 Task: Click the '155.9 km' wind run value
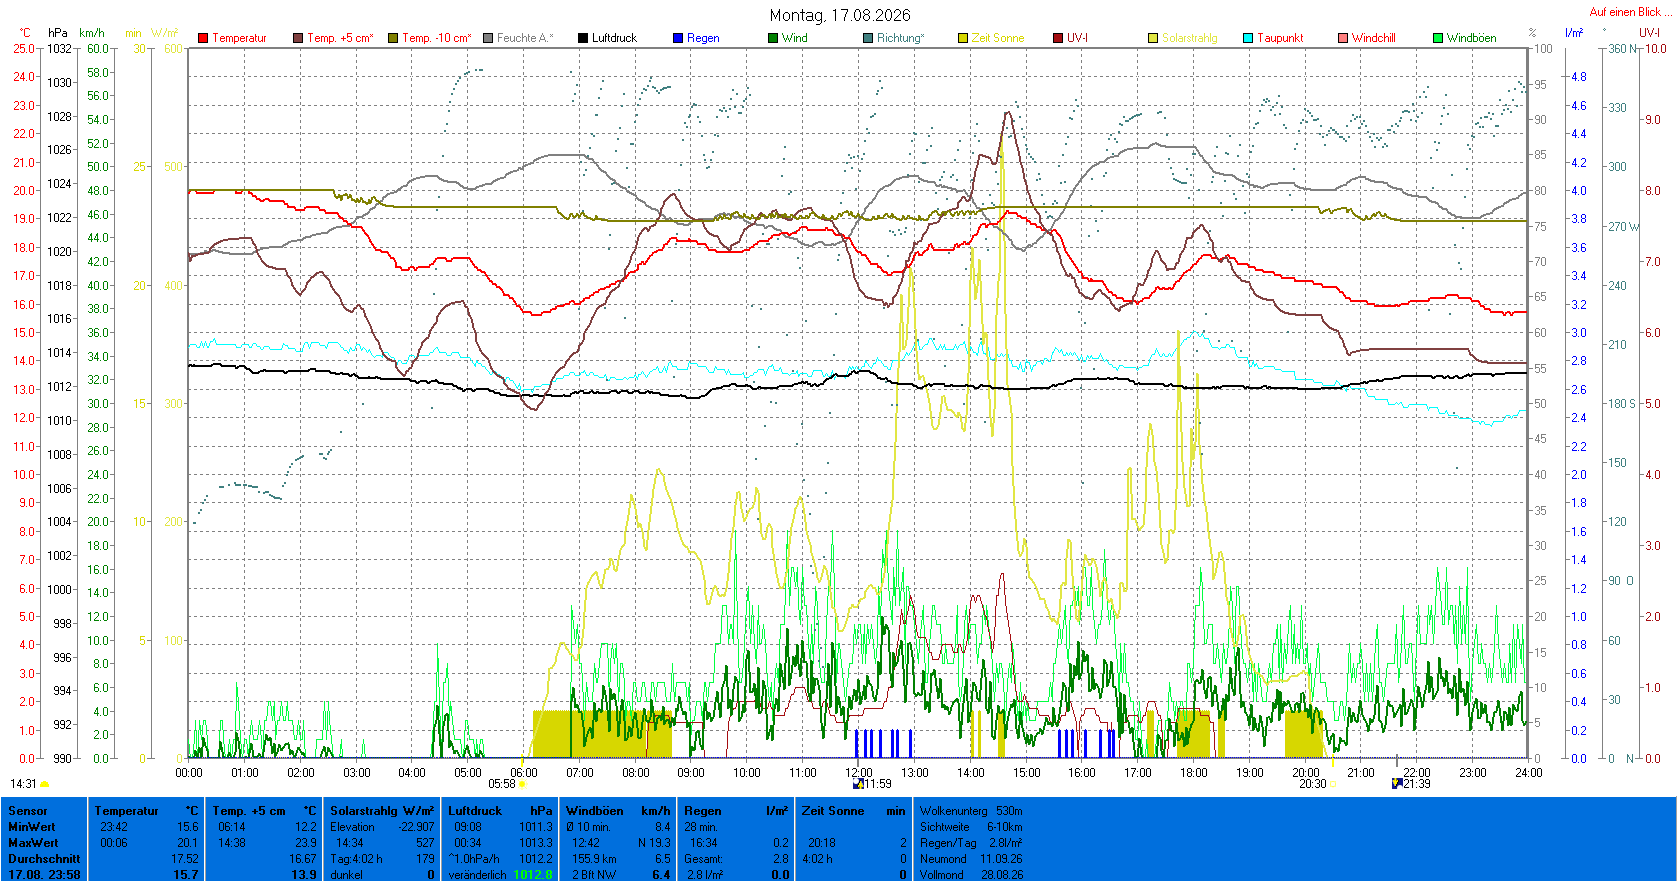click(594, 859)
